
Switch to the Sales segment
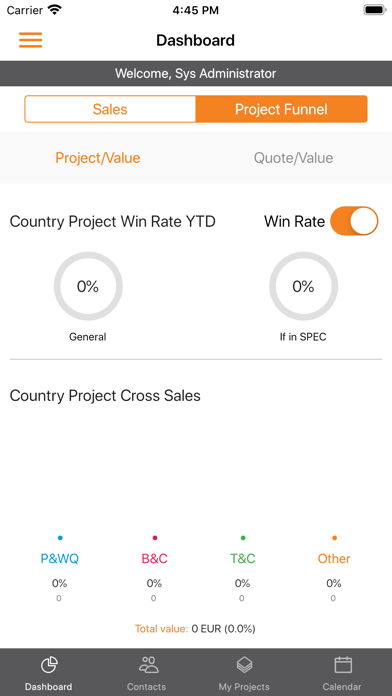tap(110, 109)
